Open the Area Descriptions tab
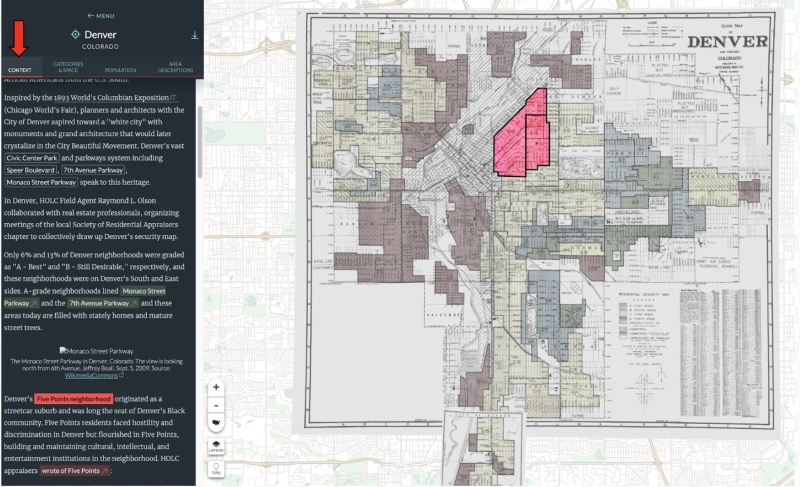This screenshot has height=487, width=800. tap(175, 67)
